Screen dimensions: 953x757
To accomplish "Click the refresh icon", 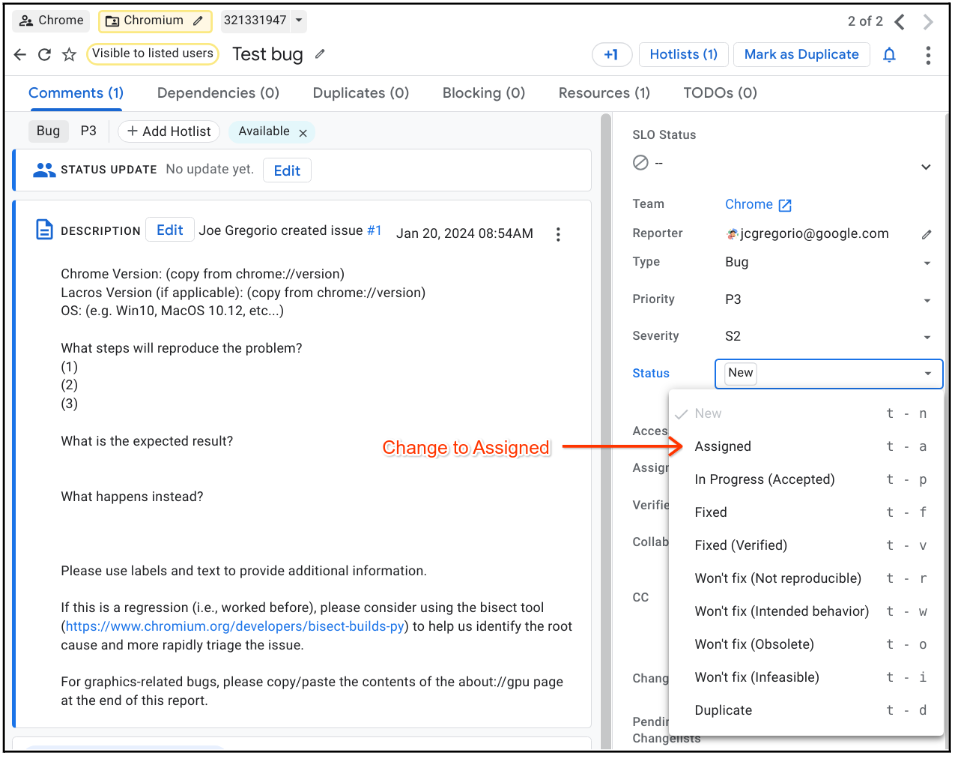I will (44, 55).
